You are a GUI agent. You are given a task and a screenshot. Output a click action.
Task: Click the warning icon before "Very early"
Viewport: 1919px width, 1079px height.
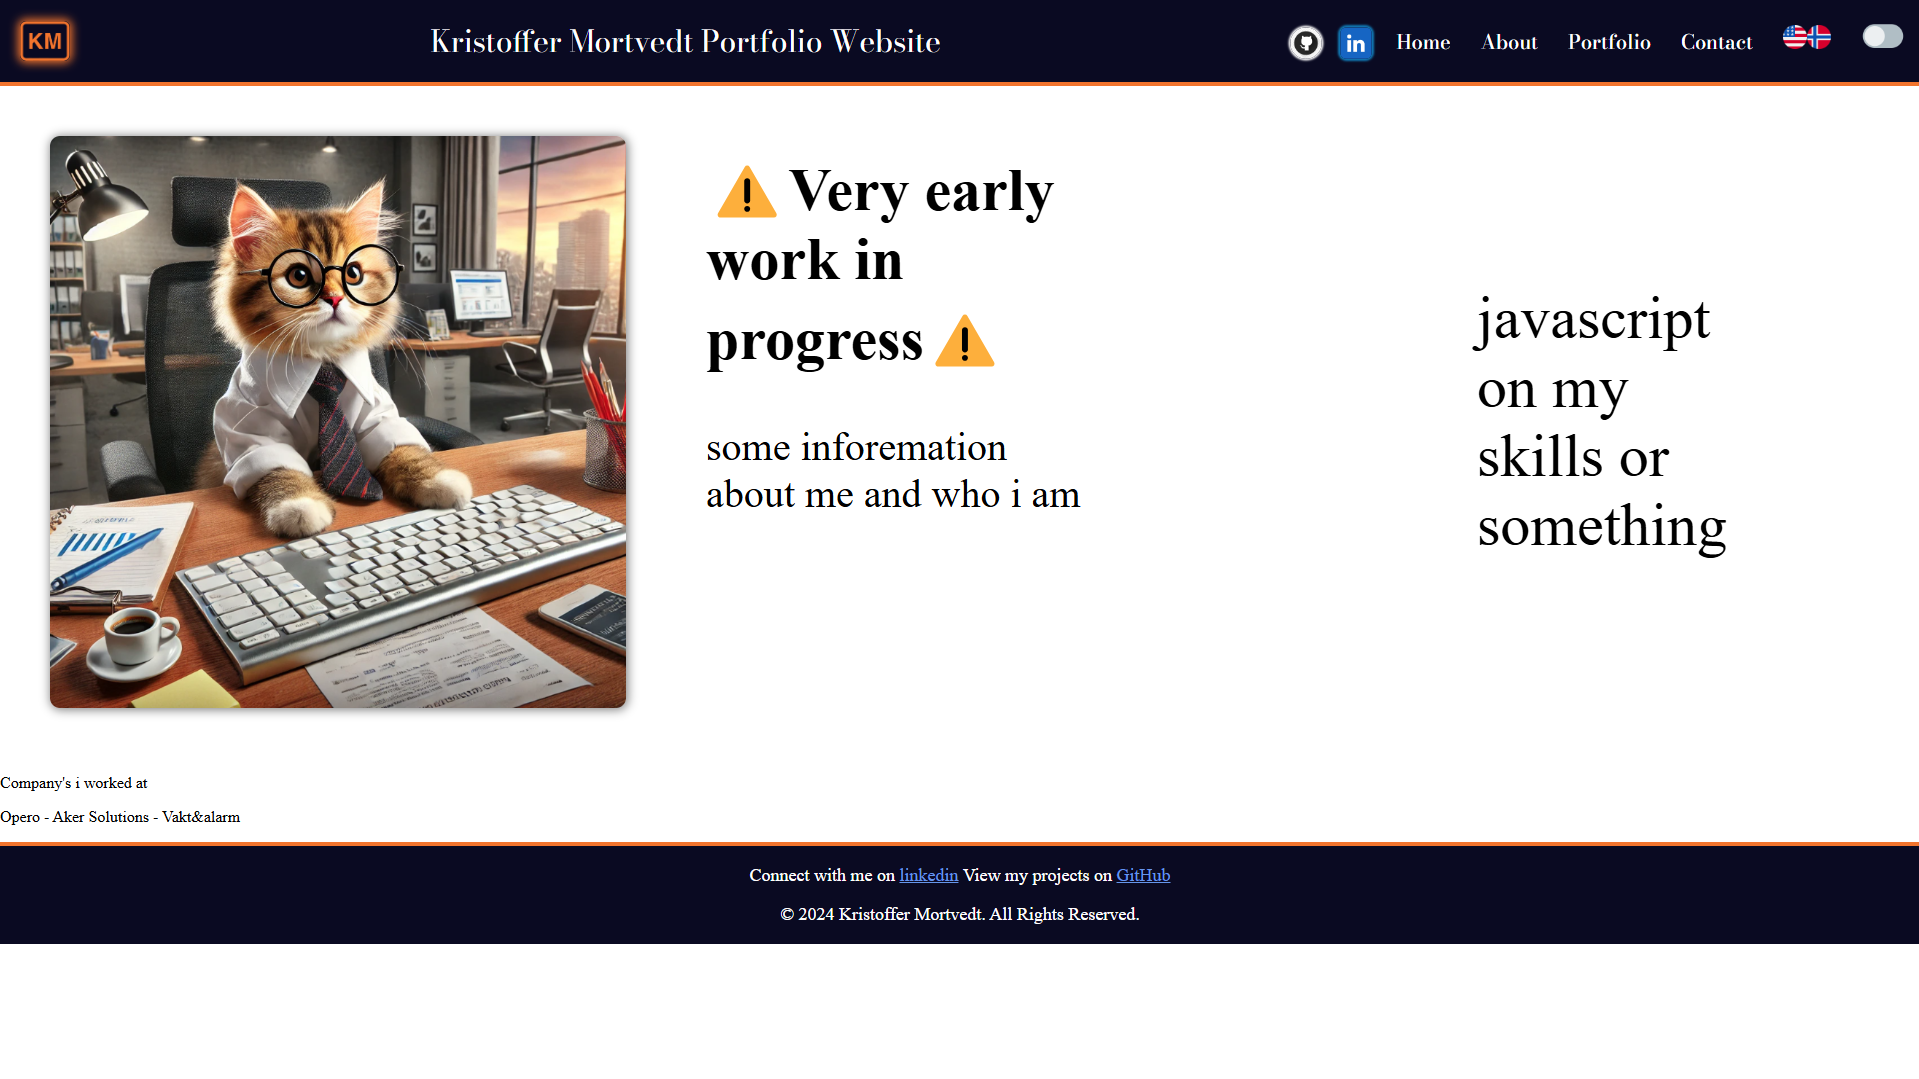[746, 192]
